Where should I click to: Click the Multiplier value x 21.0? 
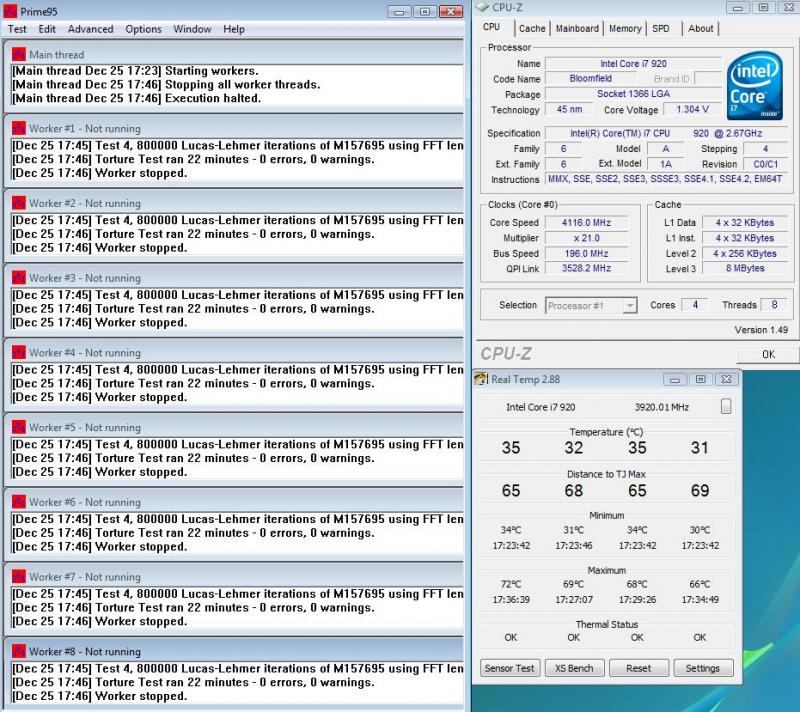pos(586,238)
